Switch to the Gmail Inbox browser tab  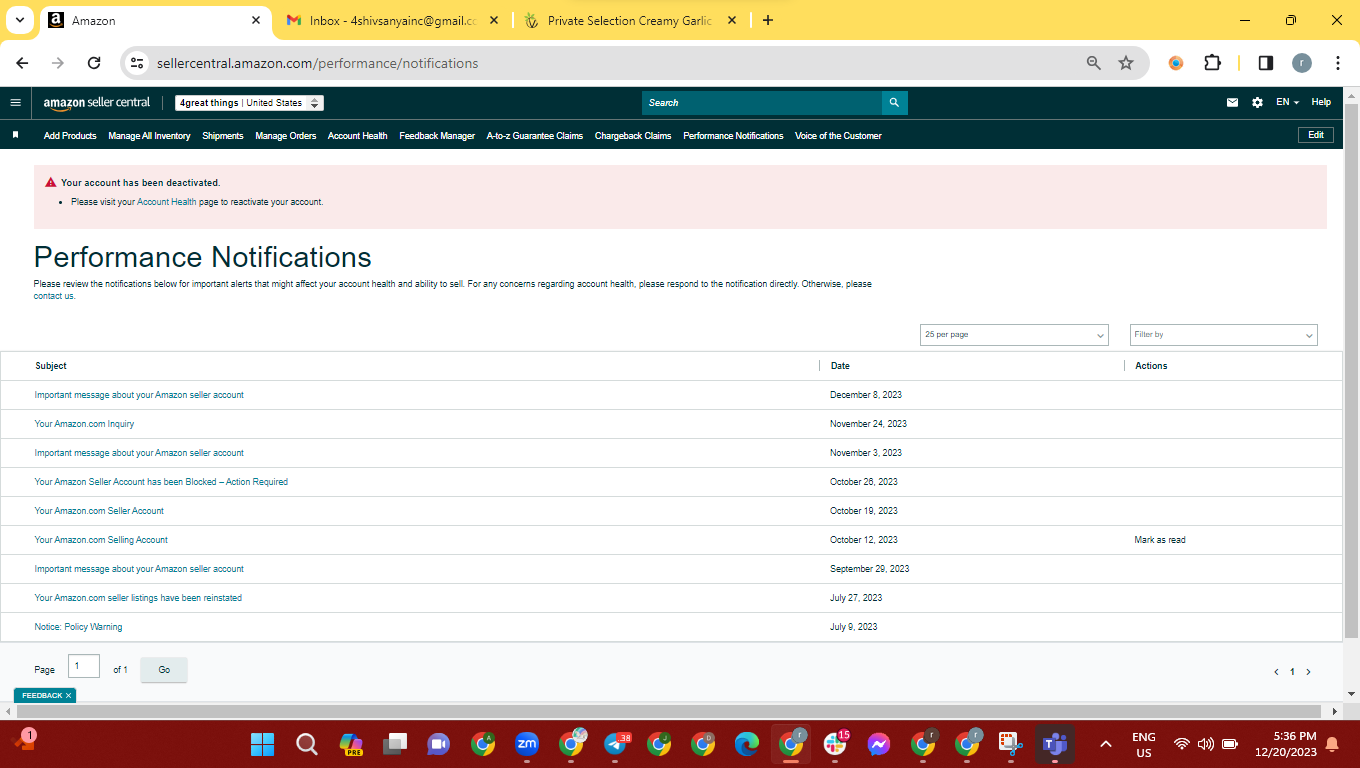tap(393, 20)
